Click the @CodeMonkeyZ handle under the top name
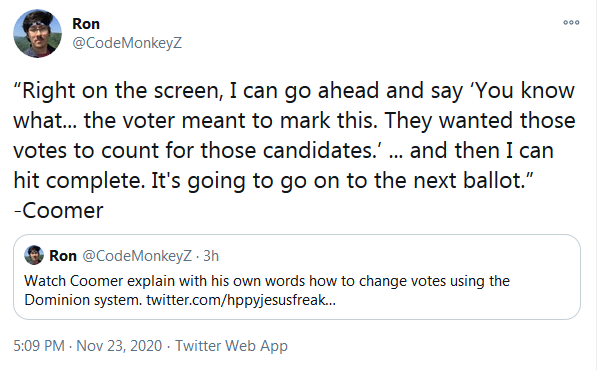The image size is (597, 370). tap(127, 43)
